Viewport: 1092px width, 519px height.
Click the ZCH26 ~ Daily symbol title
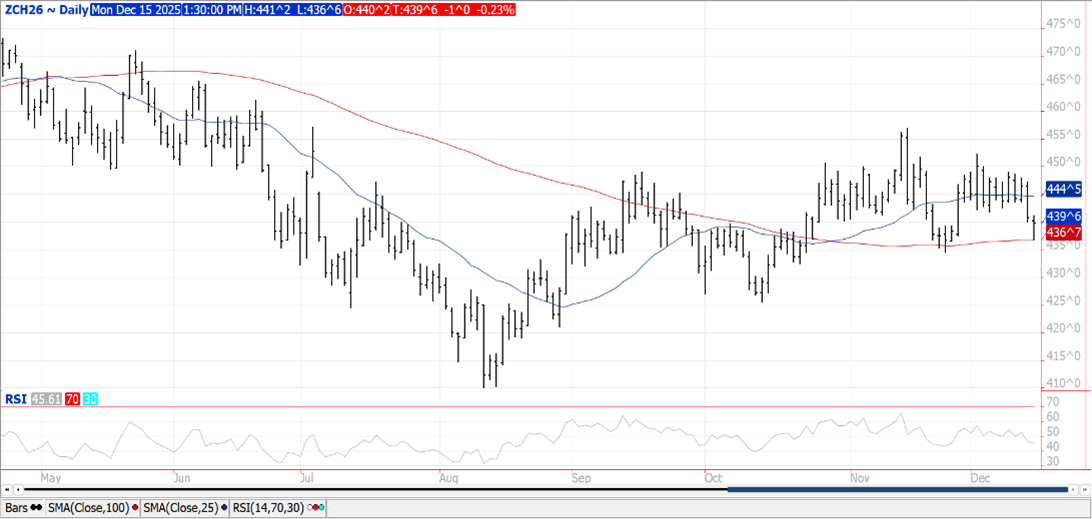pyautogui.click(x=45, y=9)
